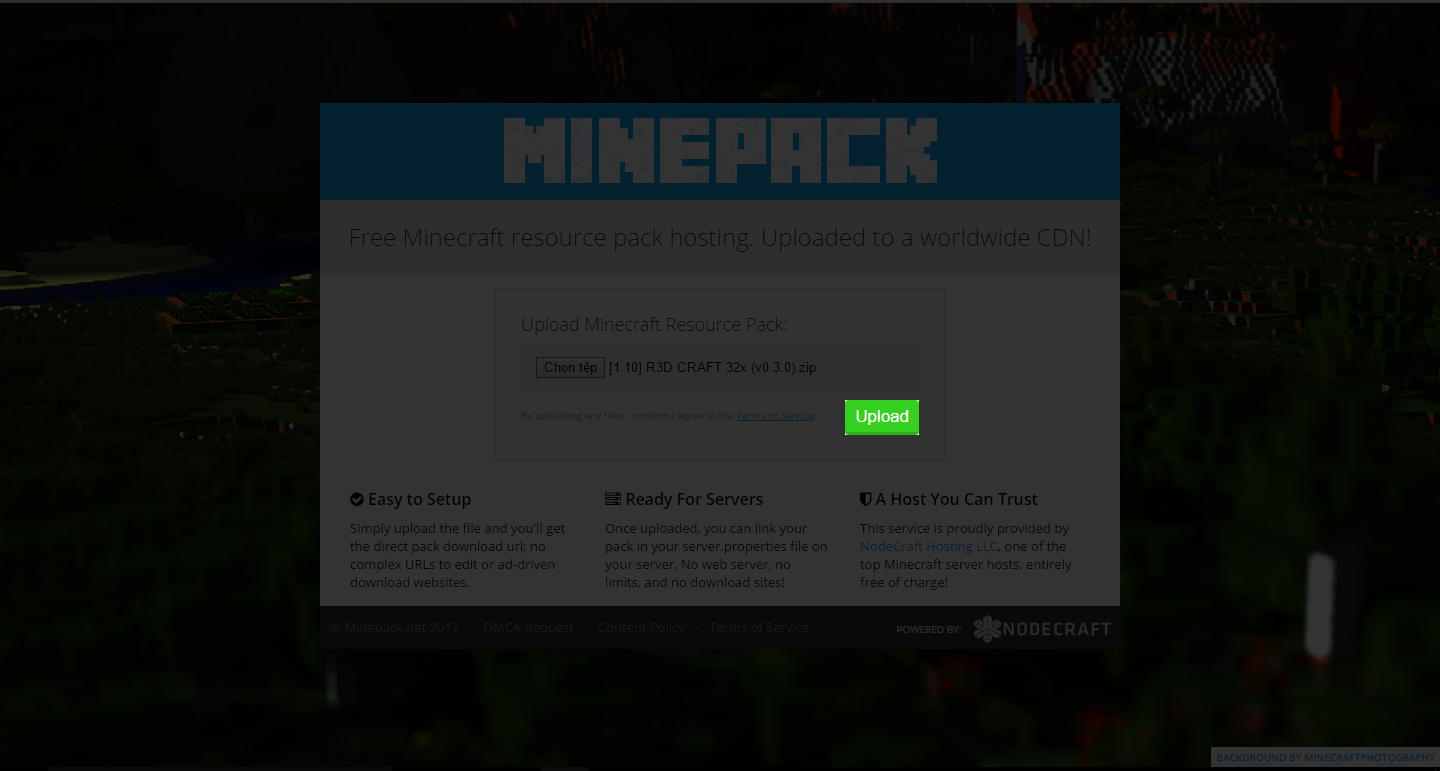
Task: Click the Chọn tệp file chooser button
Action: click(x=570, y=368)
